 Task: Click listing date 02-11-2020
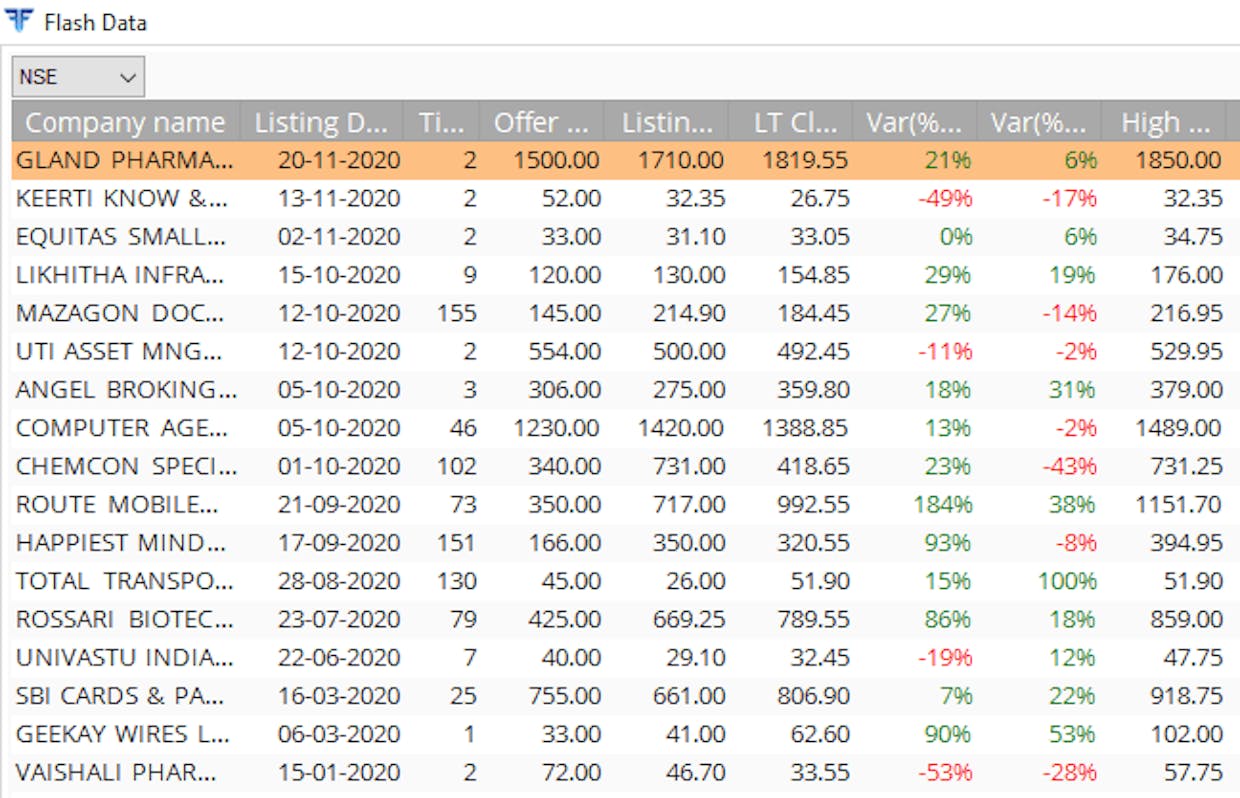tap(339, 237)
